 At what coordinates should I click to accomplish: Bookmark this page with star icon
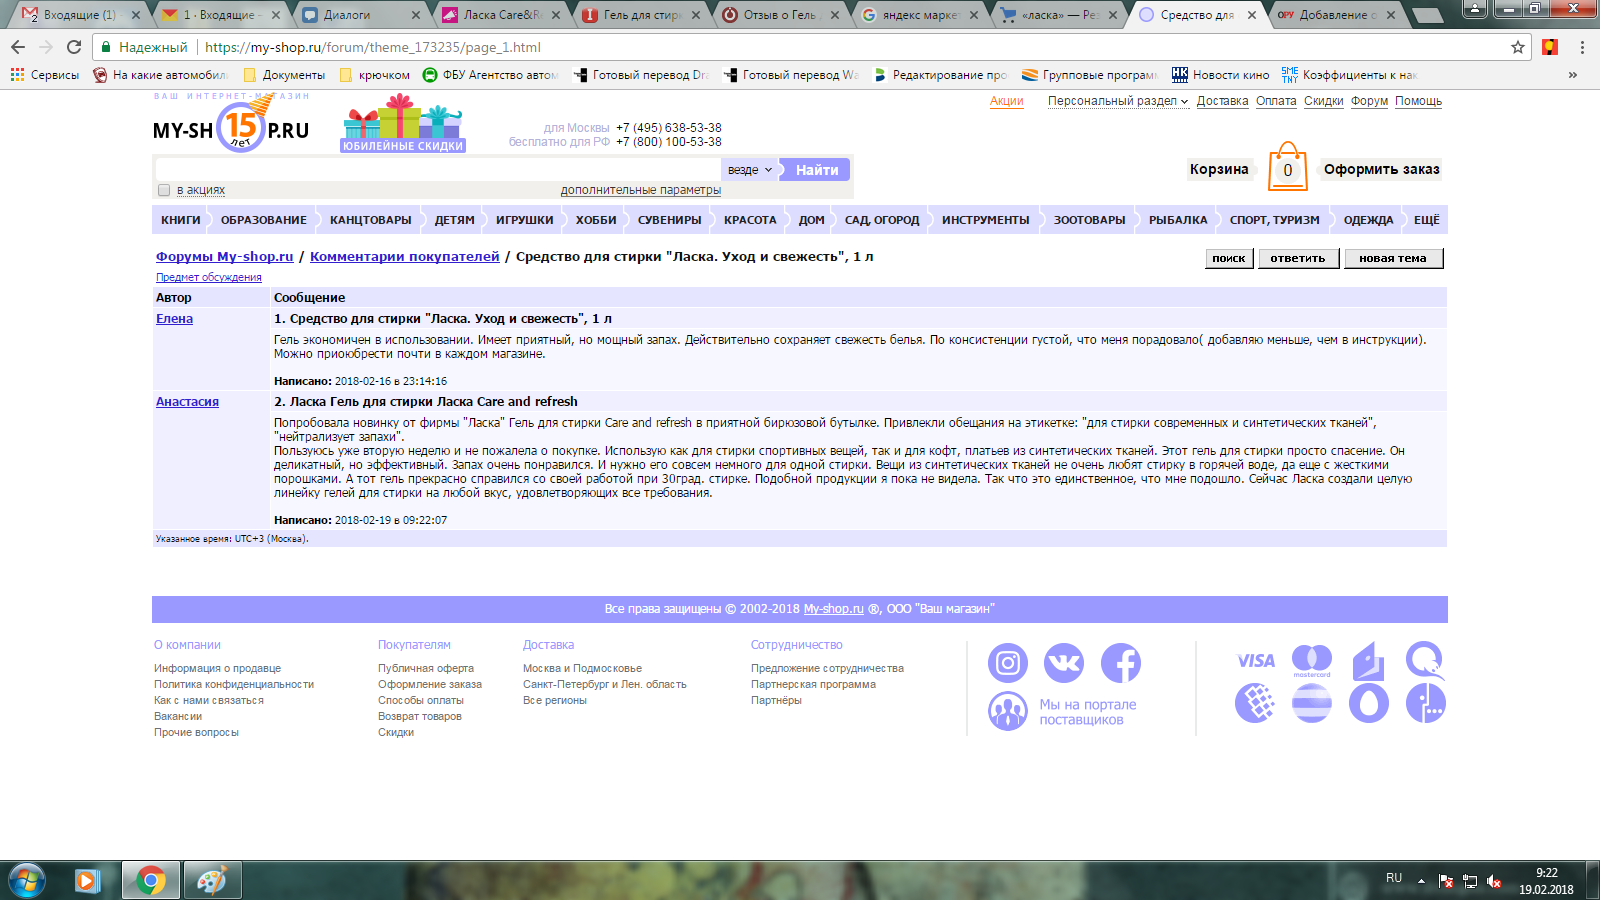(x=1517, y=47)
